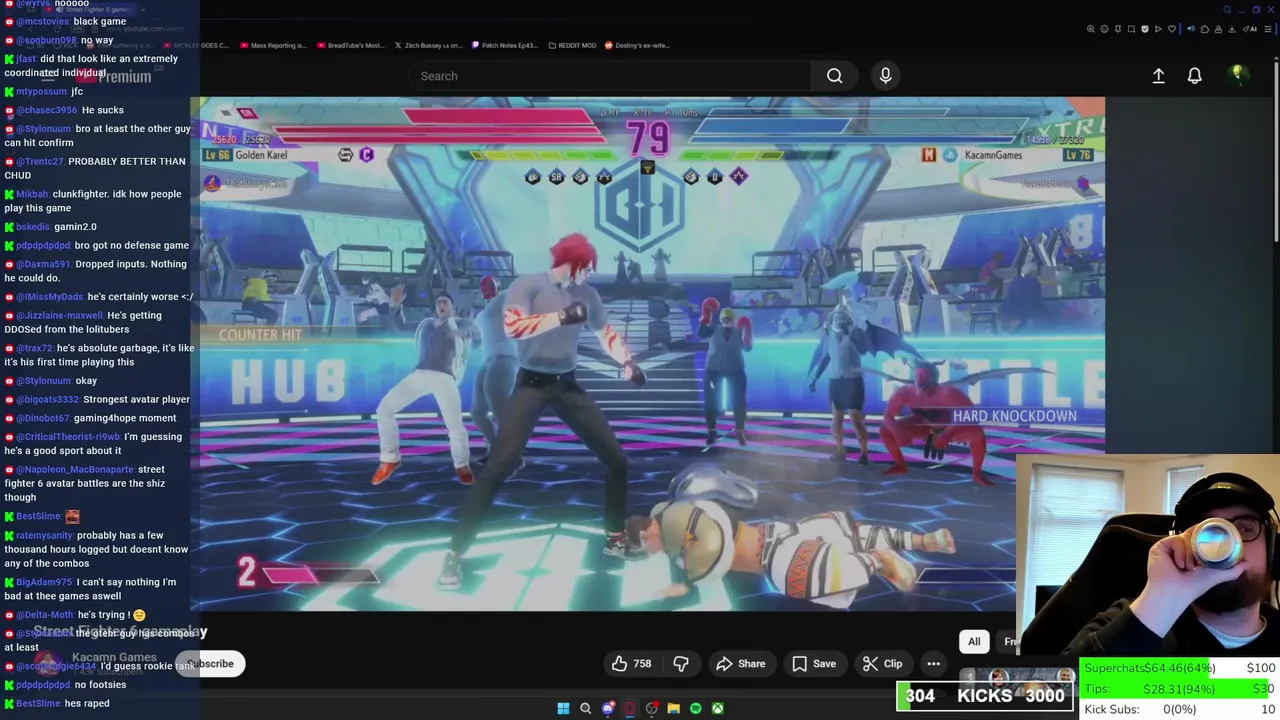Switch to Opera GX in taskbar

tap(629, 708)
